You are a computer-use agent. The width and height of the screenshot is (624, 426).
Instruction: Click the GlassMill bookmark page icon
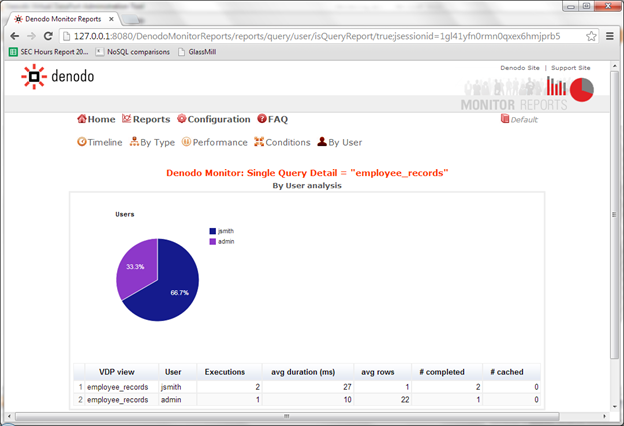[181, 52]
